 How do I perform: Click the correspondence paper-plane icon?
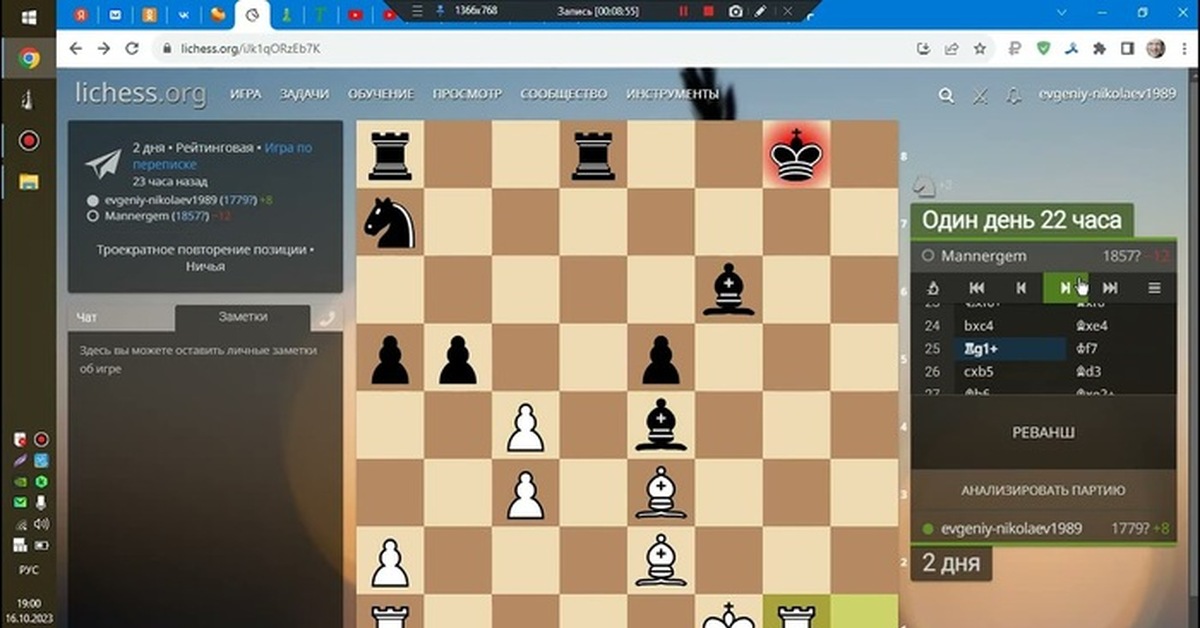coord(102,165)
